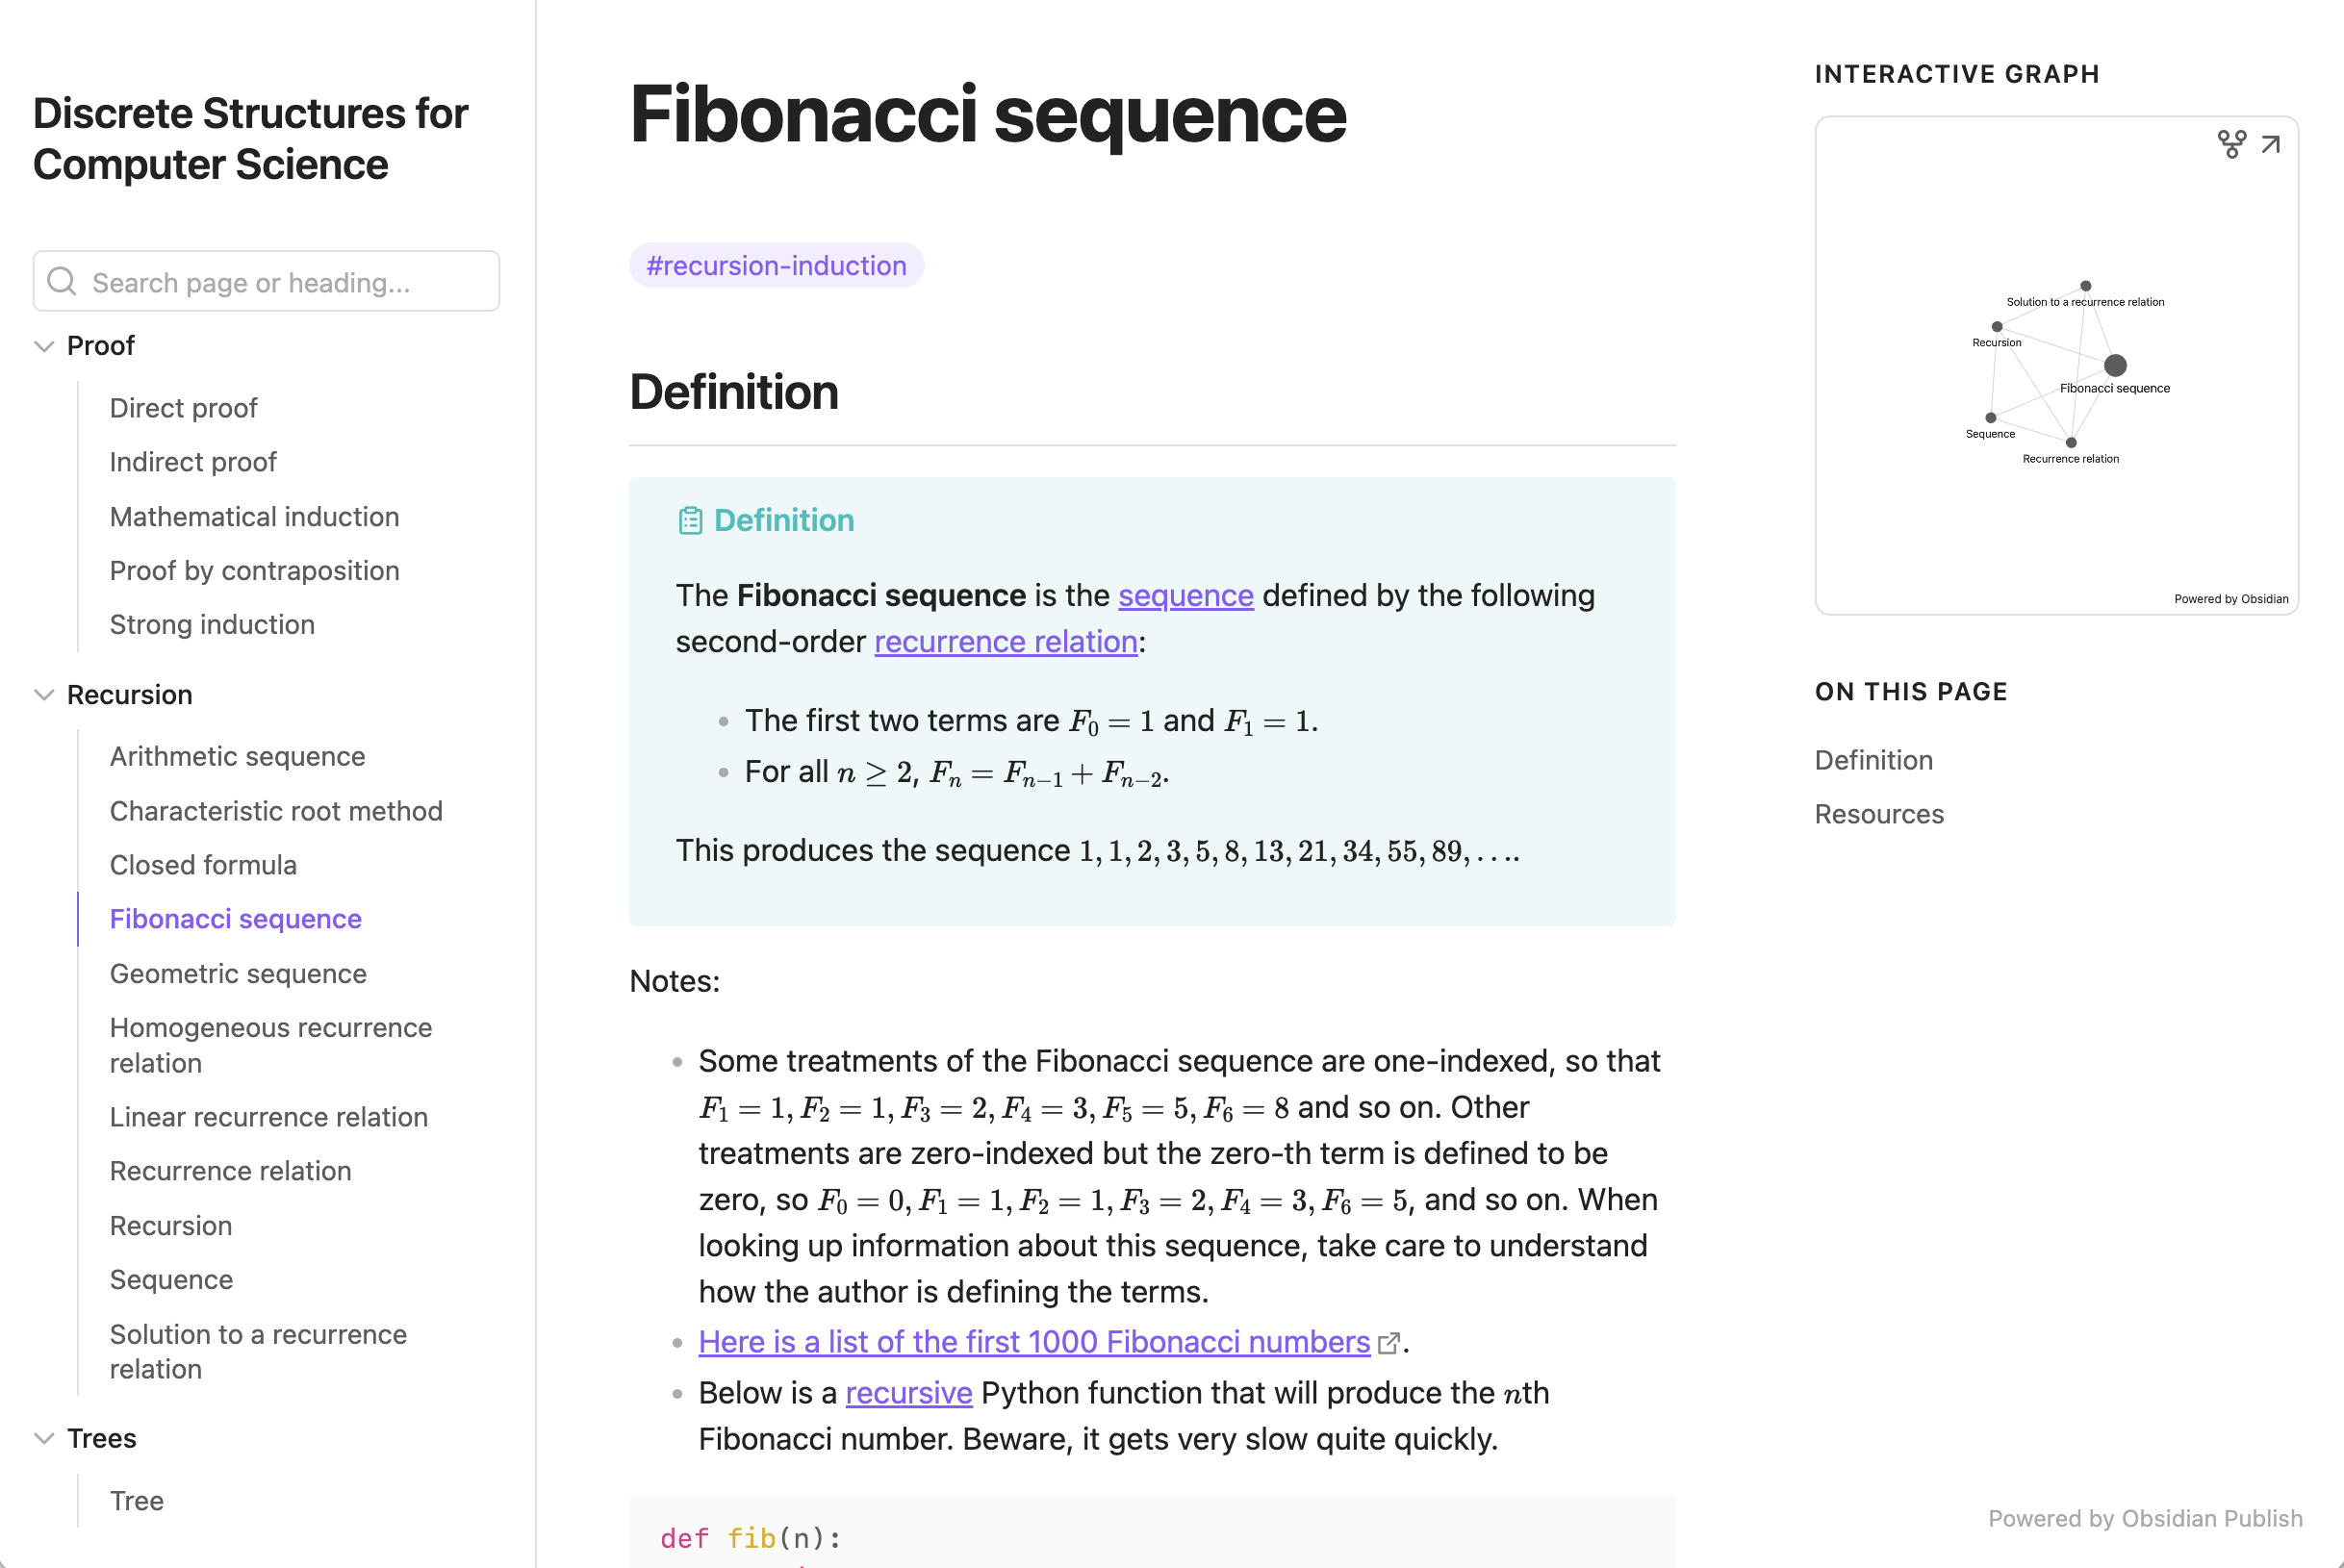Click the #recursion-induction tag
Image resolution: width=2344 pixels, height=1568 pixels.
[776, 265]
